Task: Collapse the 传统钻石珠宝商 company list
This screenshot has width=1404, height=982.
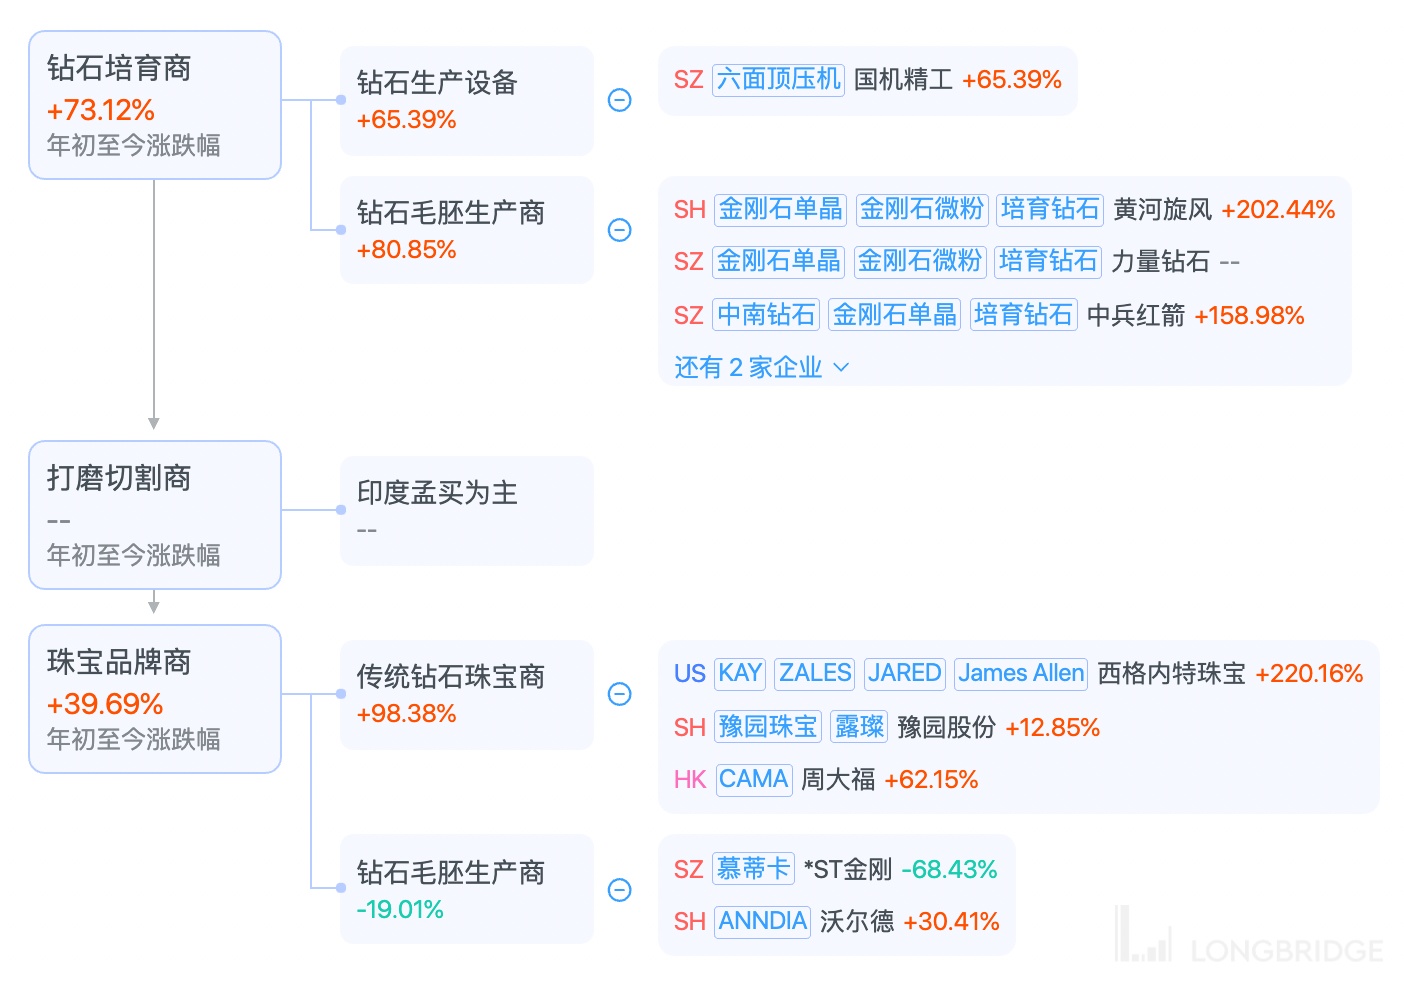Action: point(620,694)
